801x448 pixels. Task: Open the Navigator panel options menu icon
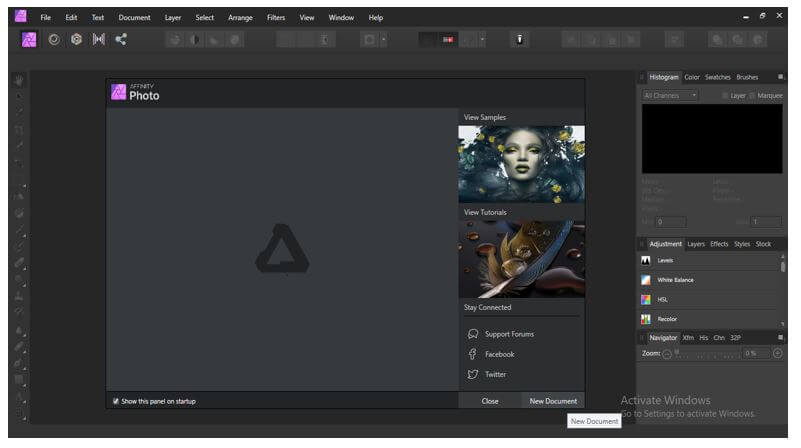point(781,337)
